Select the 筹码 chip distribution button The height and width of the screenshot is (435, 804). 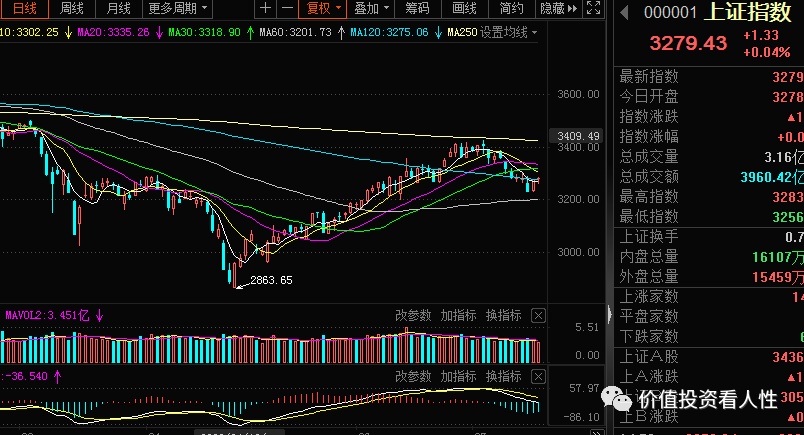(417, 8)
